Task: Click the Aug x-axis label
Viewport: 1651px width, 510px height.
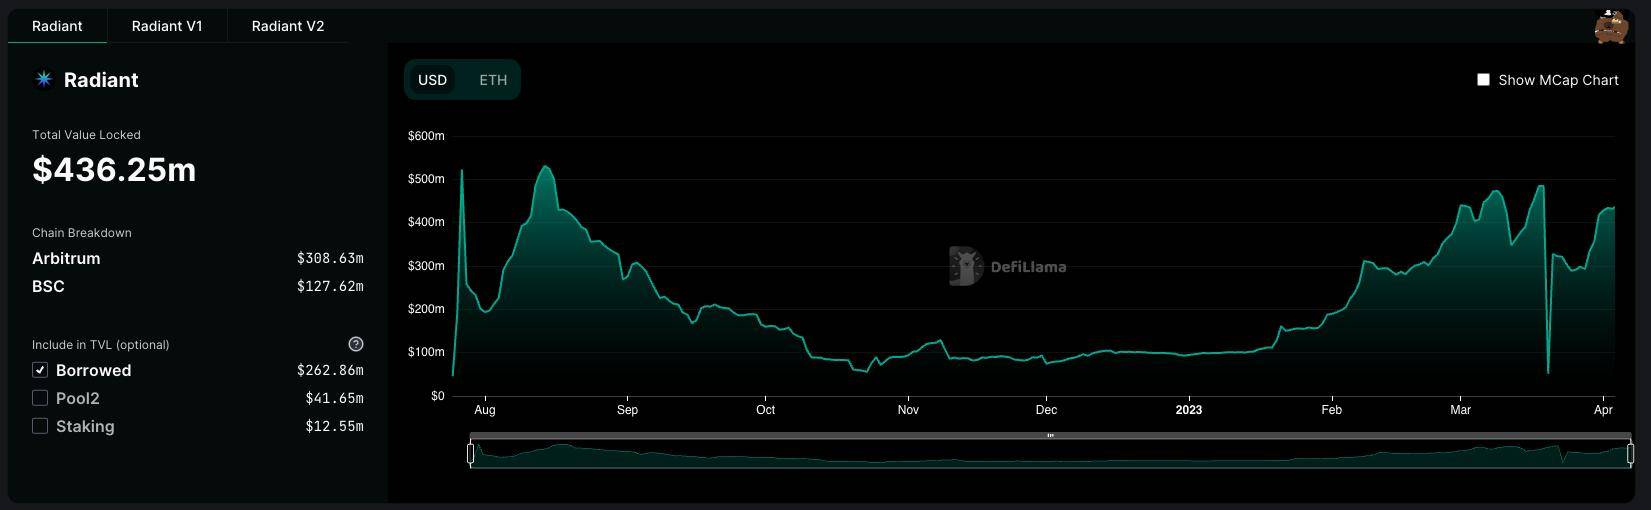Action: (x=485, y=410)
